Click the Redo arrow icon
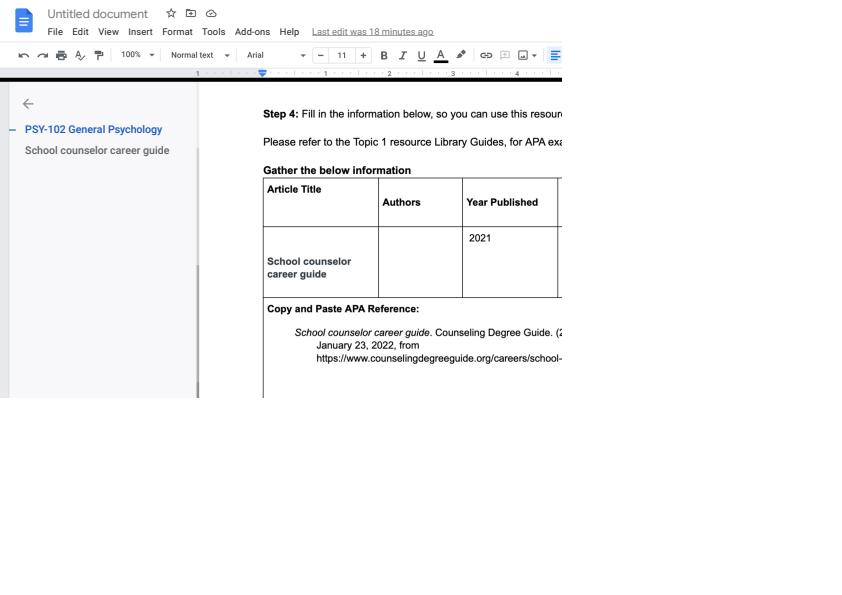Image resolution: width=842 pixels, height=595 pixels. coord(42,56)
